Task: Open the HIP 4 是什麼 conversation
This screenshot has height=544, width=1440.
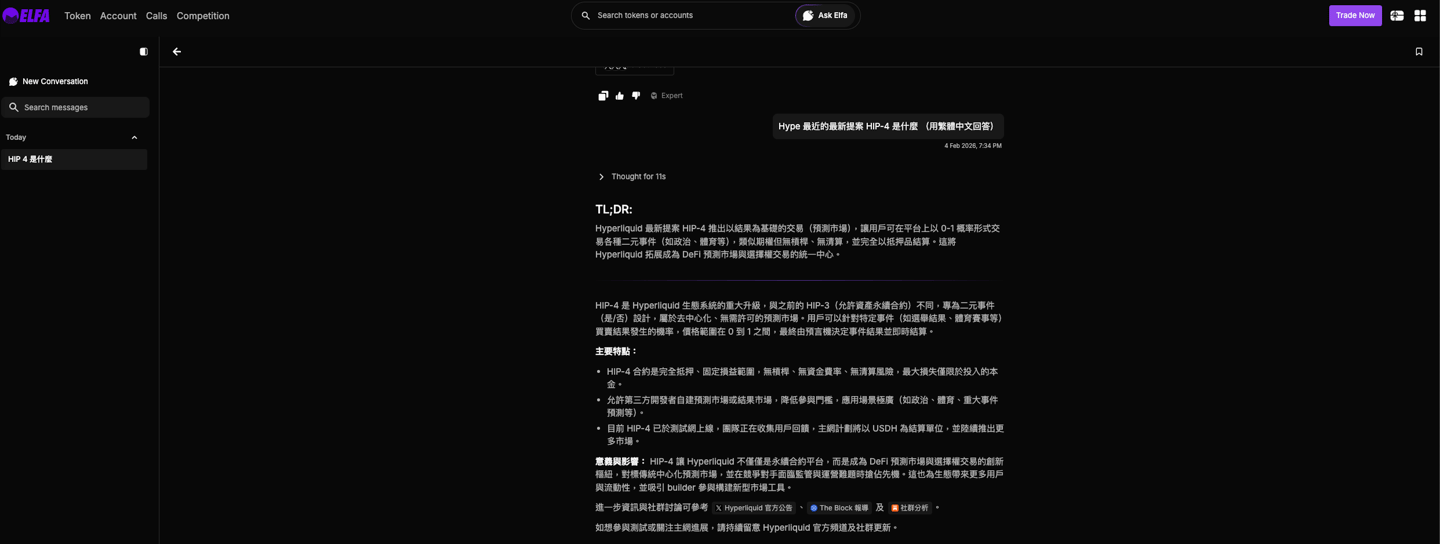Action: pos(74,159)
